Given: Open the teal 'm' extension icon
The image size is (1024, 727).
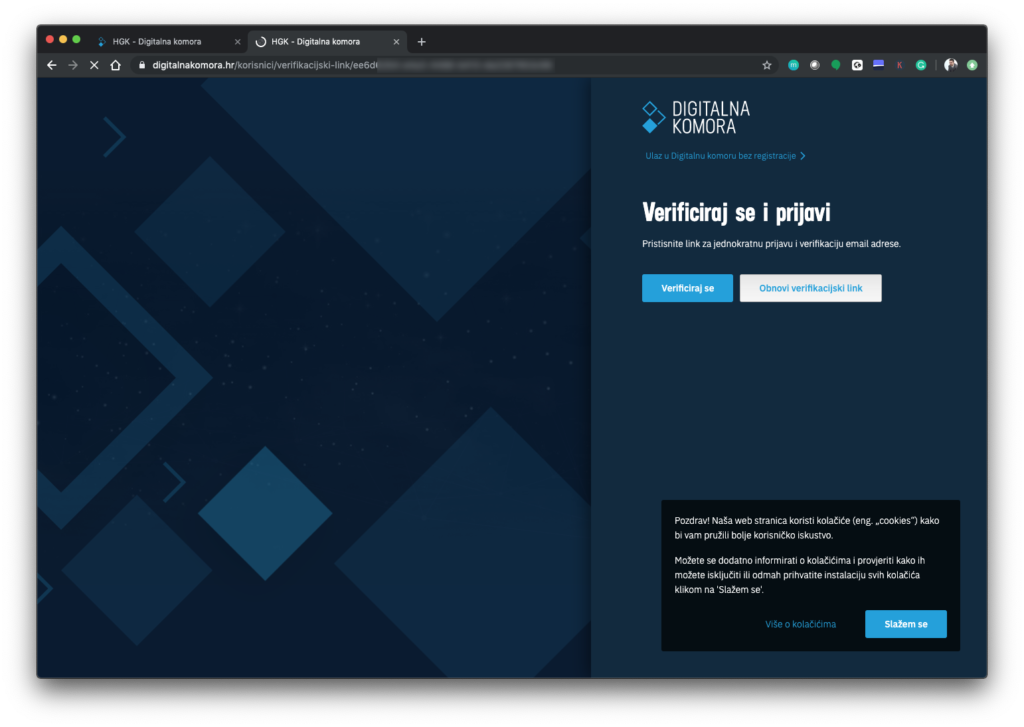Looking at the screenshot, I should (x=793, y=65).
